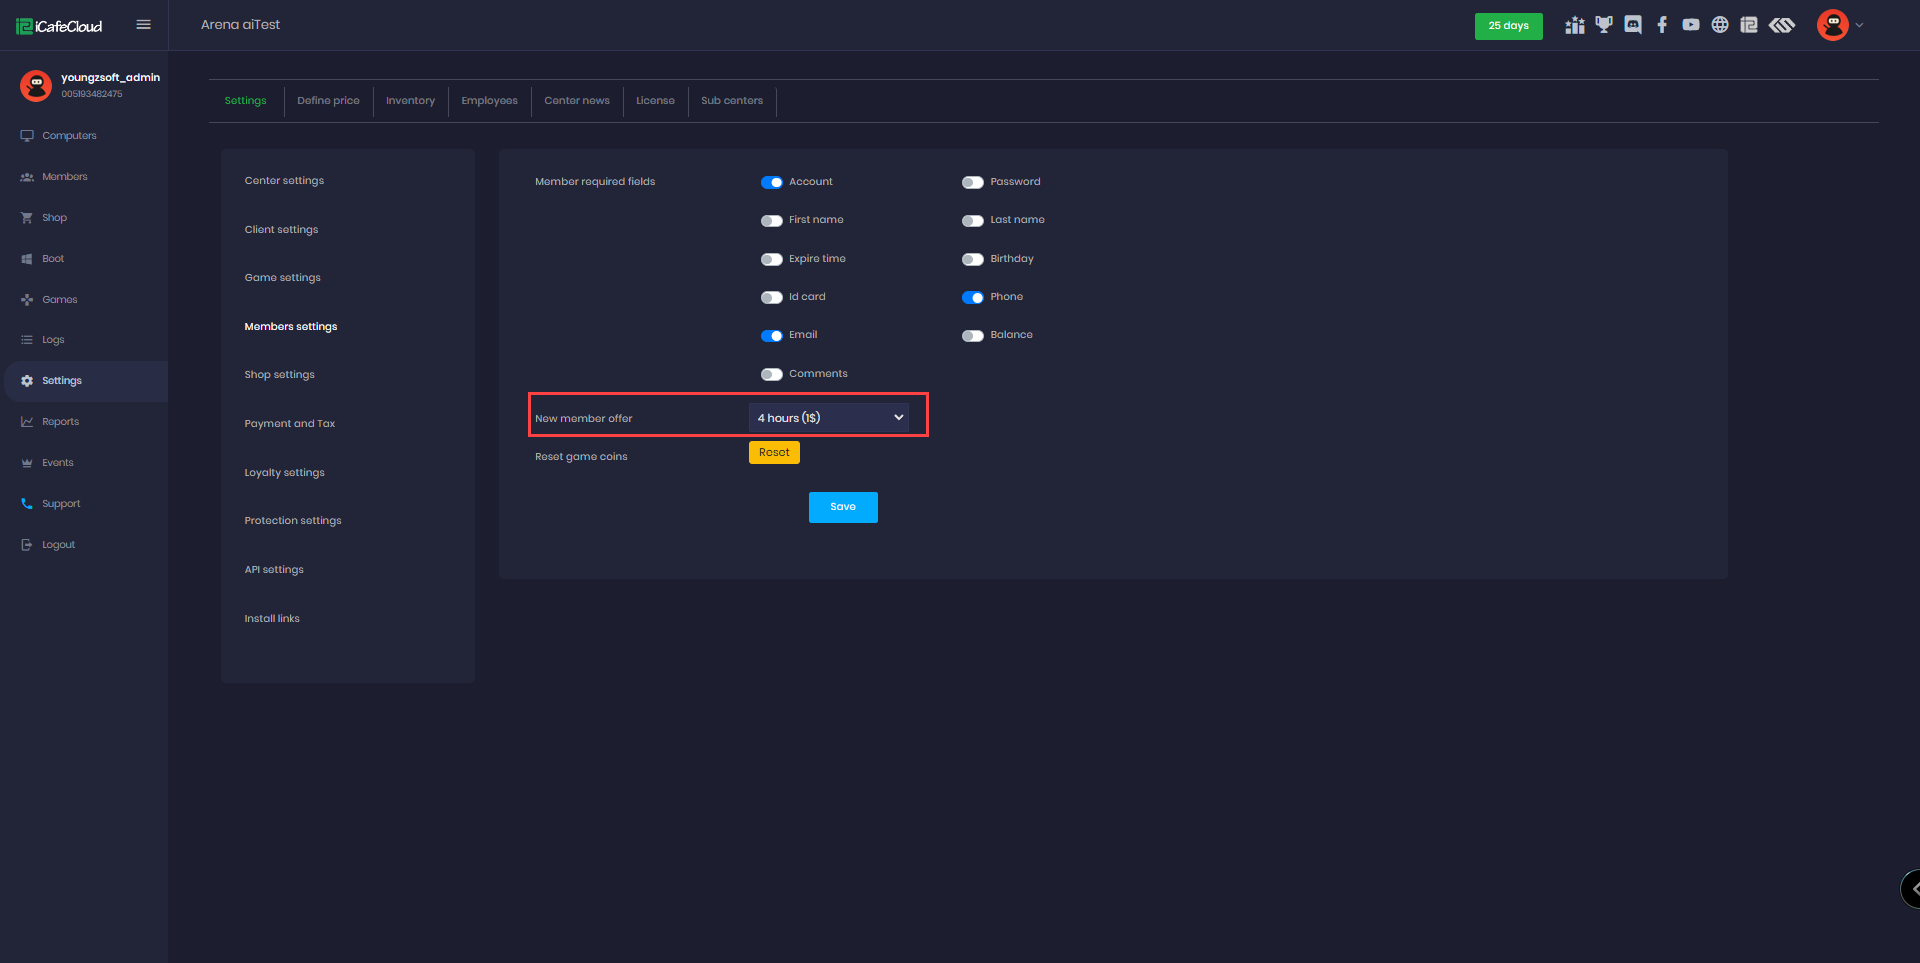Open the star ranking leaderboard icon

(x=1575, y=25)
